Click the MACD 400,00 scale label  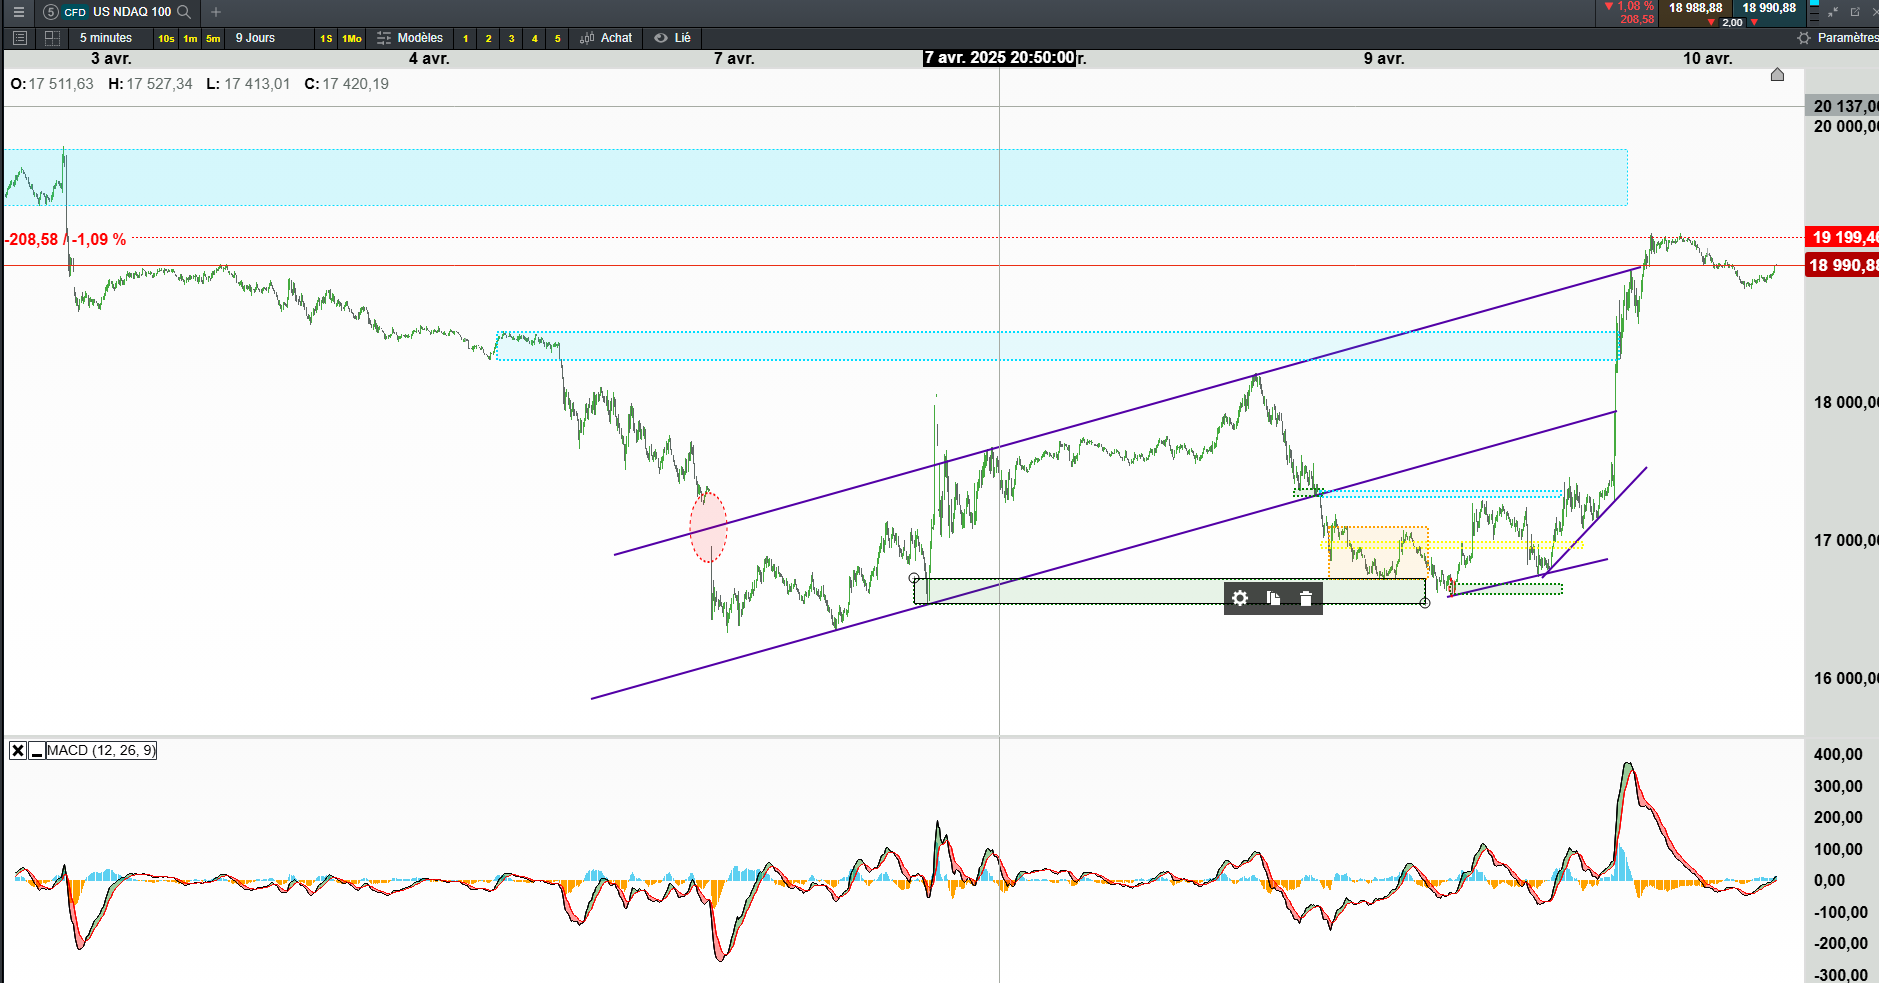(x=1838, y=755)
